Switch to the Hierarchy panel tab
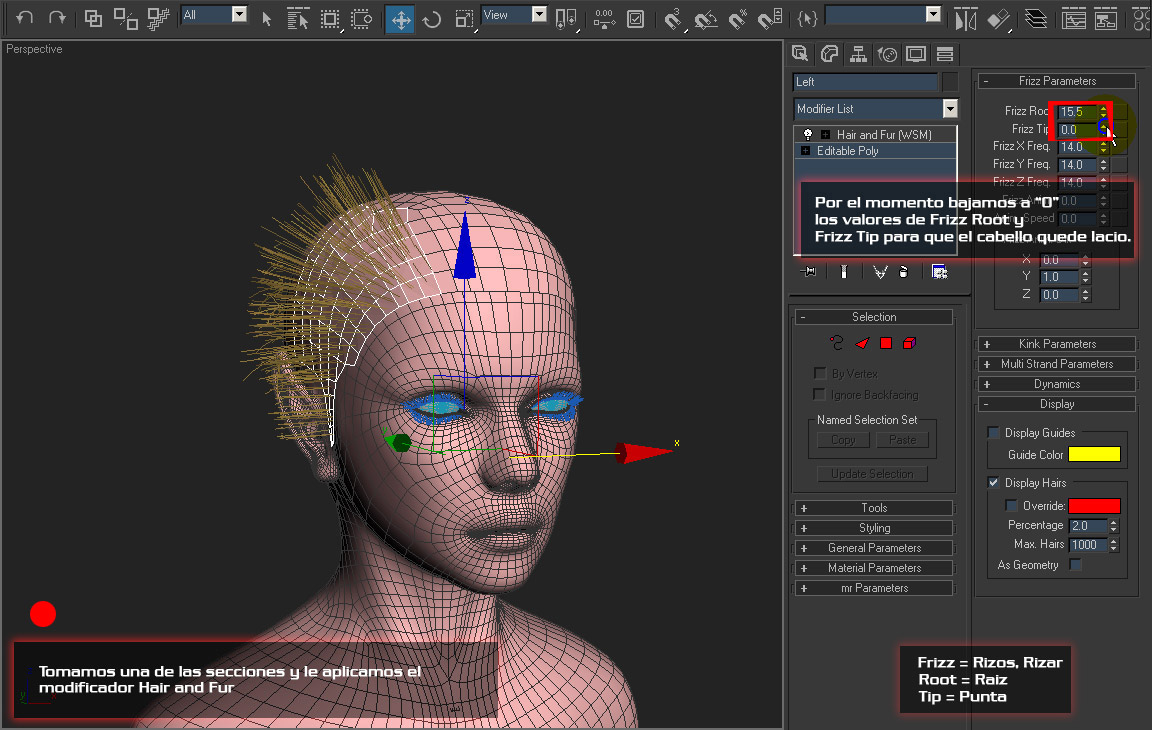Image resolution: width=1152 pixels, height=730 pixels. pyautogui.click(x=858, y=54)
